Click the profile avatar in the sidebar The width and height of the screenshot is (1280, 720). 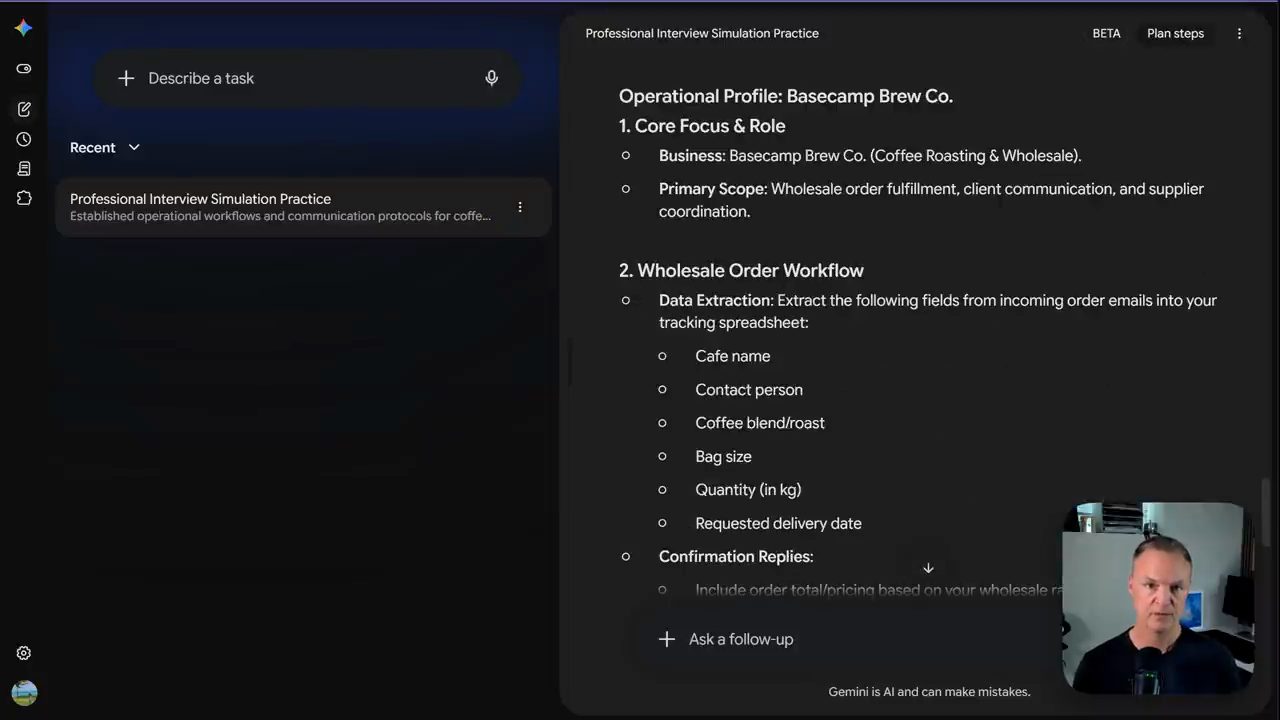point(24,692)
